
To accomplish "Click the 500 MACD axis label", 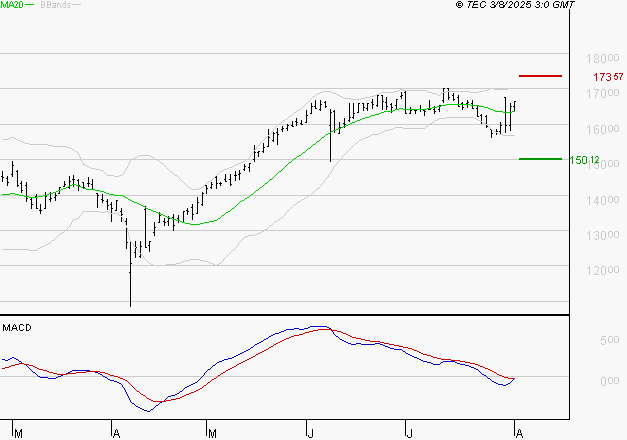I will click(x=610, y=340).
